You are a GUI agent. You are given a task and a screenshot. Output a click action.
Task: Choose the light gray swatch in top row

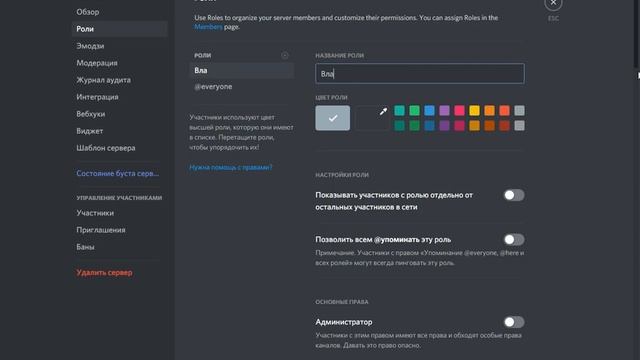[519, 110]
